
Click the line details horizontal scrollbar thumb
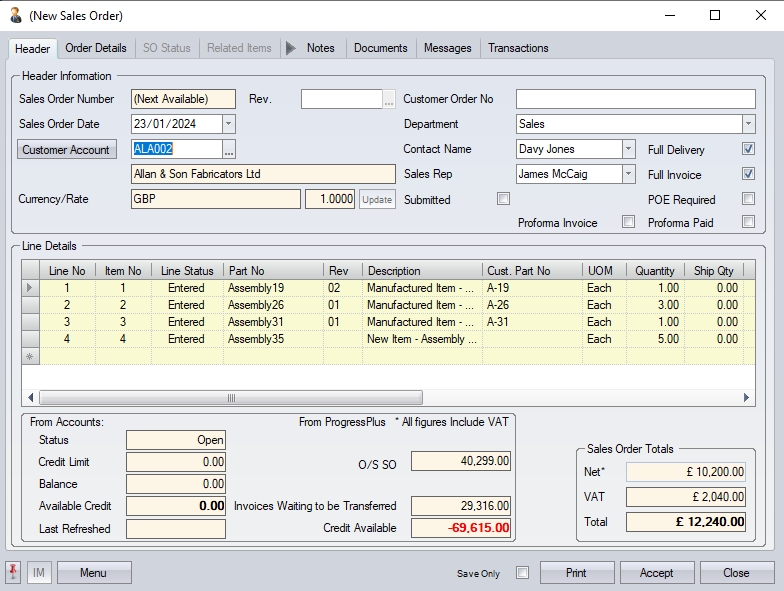(230, 398)
